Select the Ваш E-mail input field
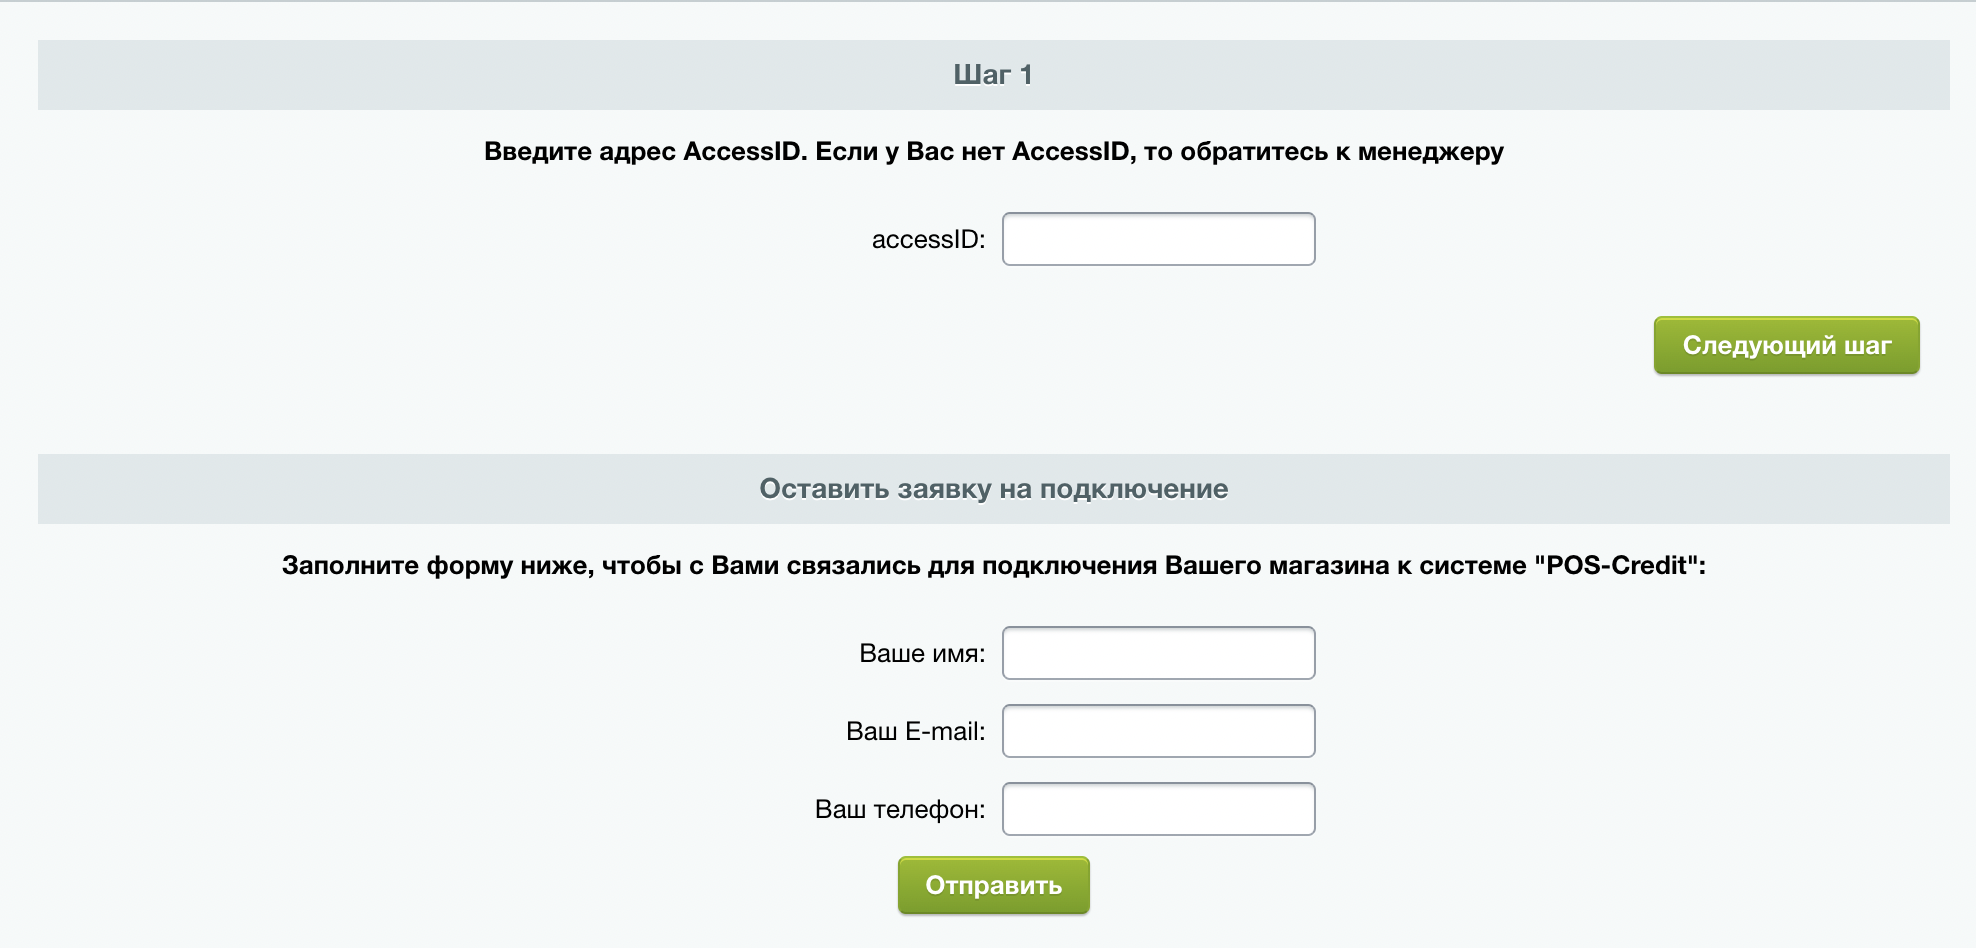Viewport: 1976px width, 948px height. pyautogui.click(x=1158, y=731)
